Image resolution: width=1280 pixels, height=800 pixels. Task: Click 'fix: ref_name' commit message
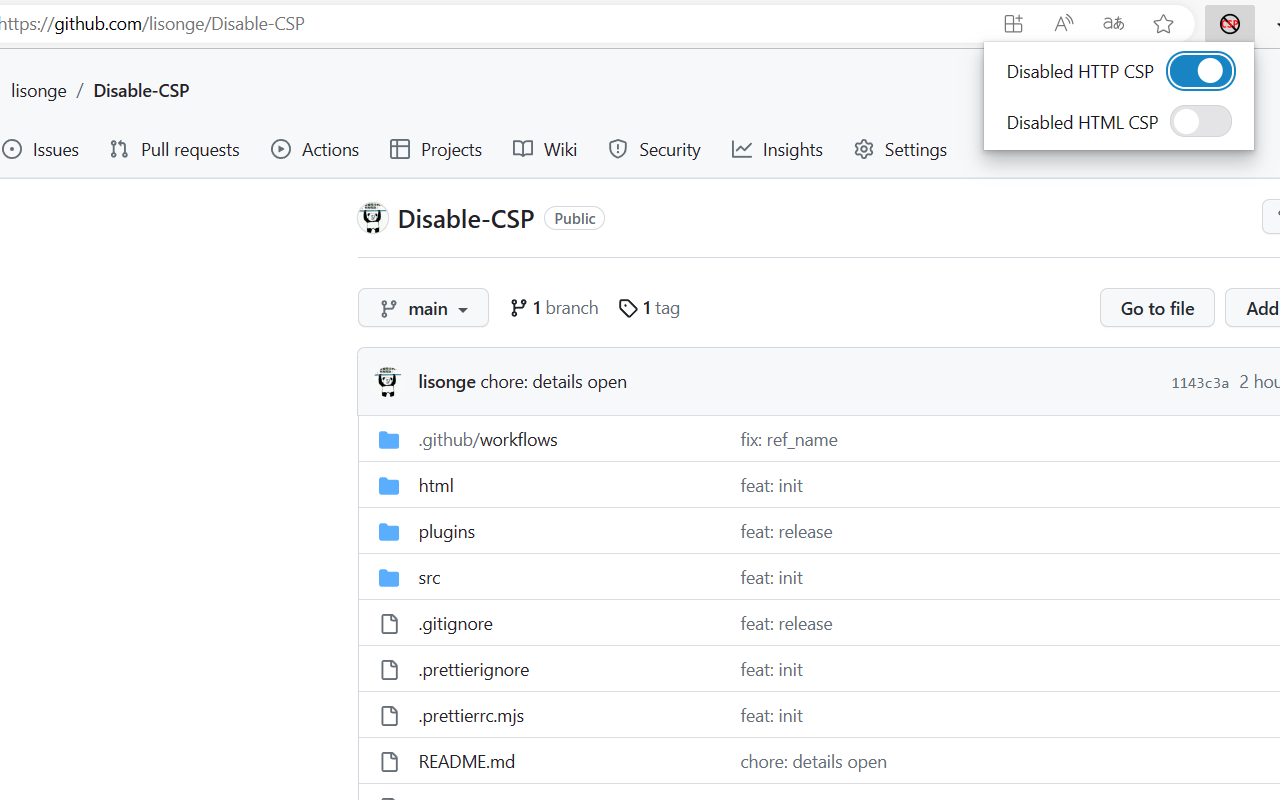point(789,439)
